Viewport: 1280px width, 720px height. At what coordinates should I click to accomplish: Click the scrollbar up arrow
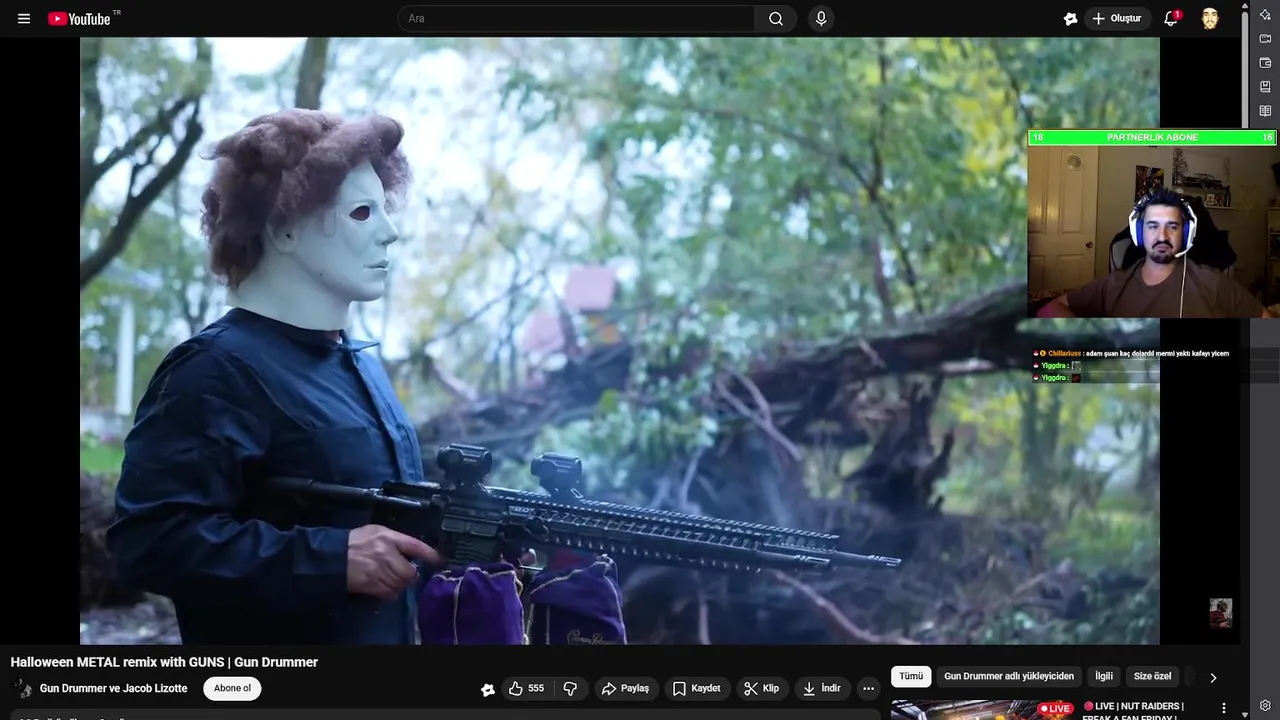click(x=1245, y=5)
